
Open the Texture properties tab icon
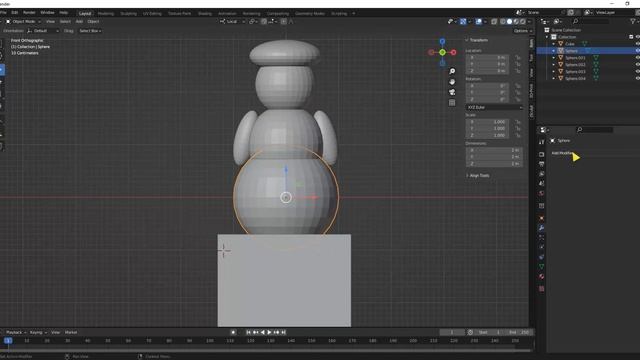(542, 289)
